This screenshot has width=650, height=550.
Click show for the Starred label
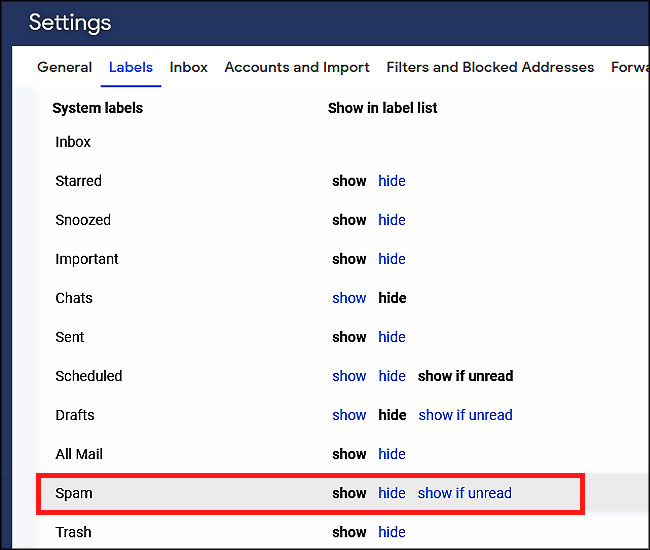coord(349,181)
